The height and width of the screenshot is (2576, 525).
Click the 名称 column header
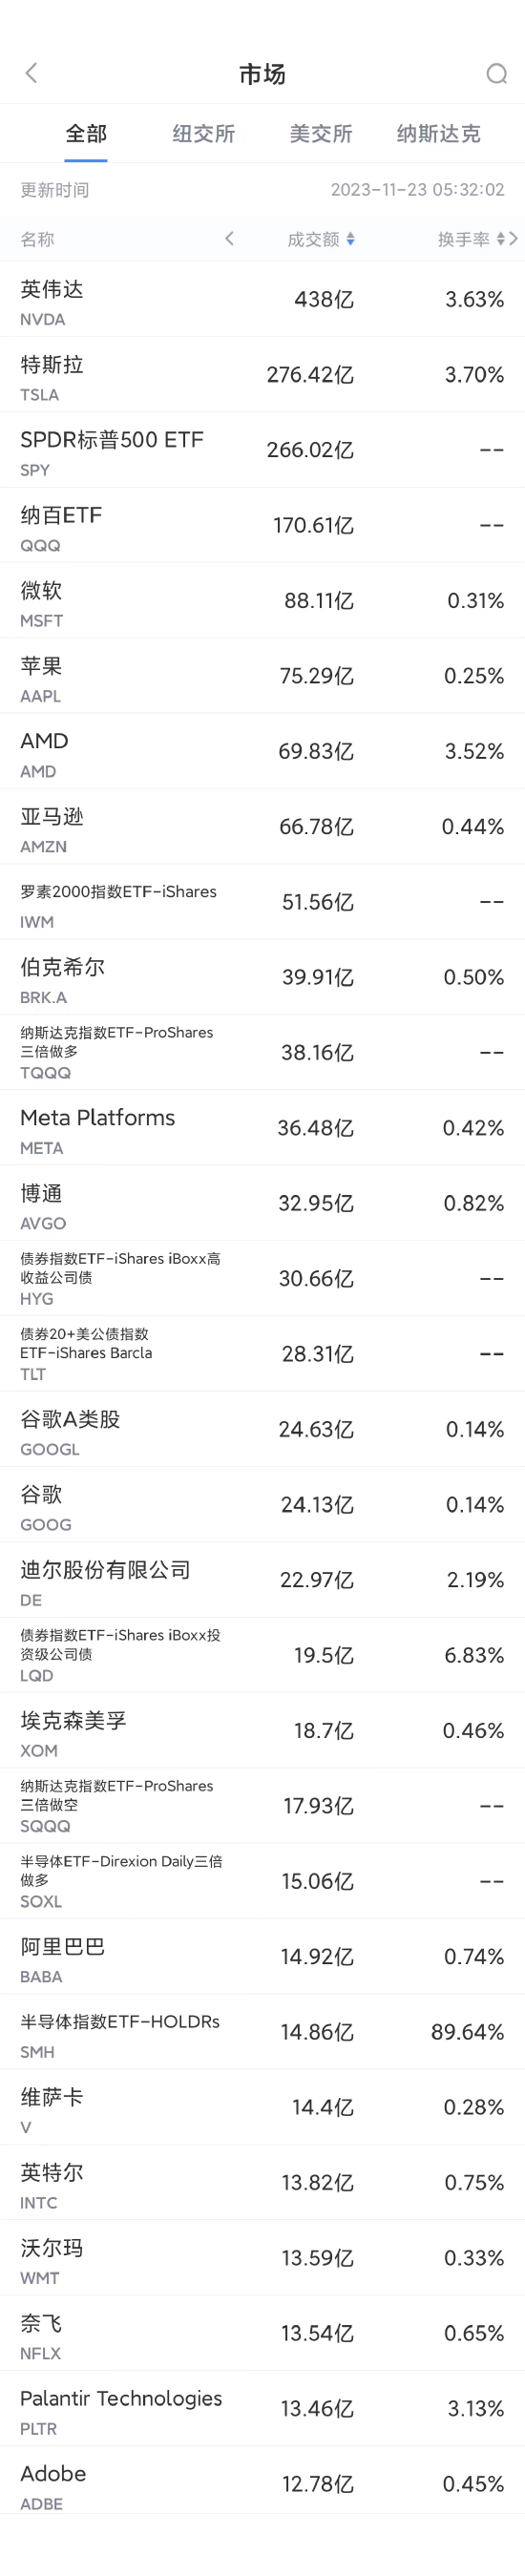tap(37, 239)
